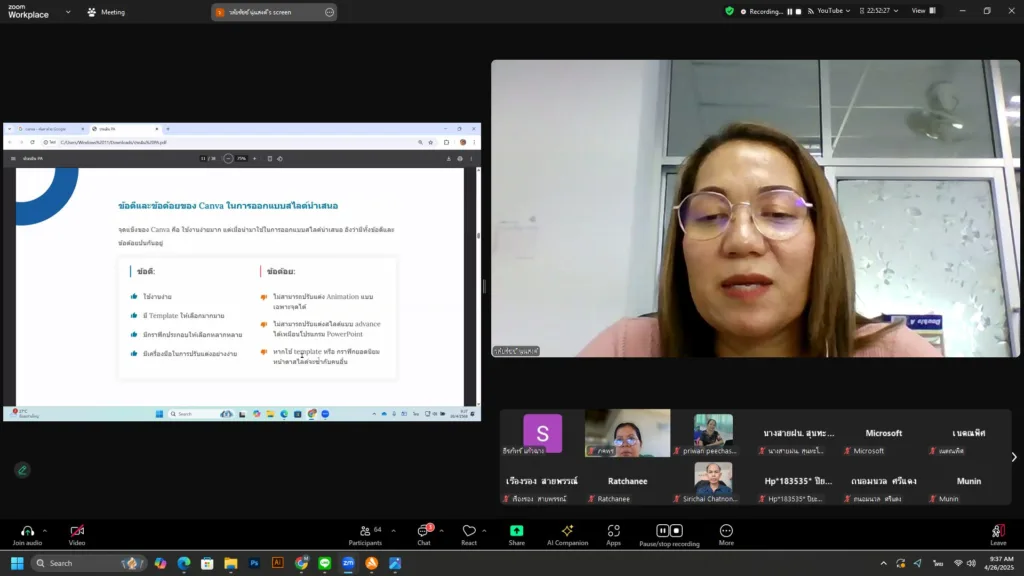Expand the arrow next to Participants
The image size is (1024, 576).
pos(393,531)
